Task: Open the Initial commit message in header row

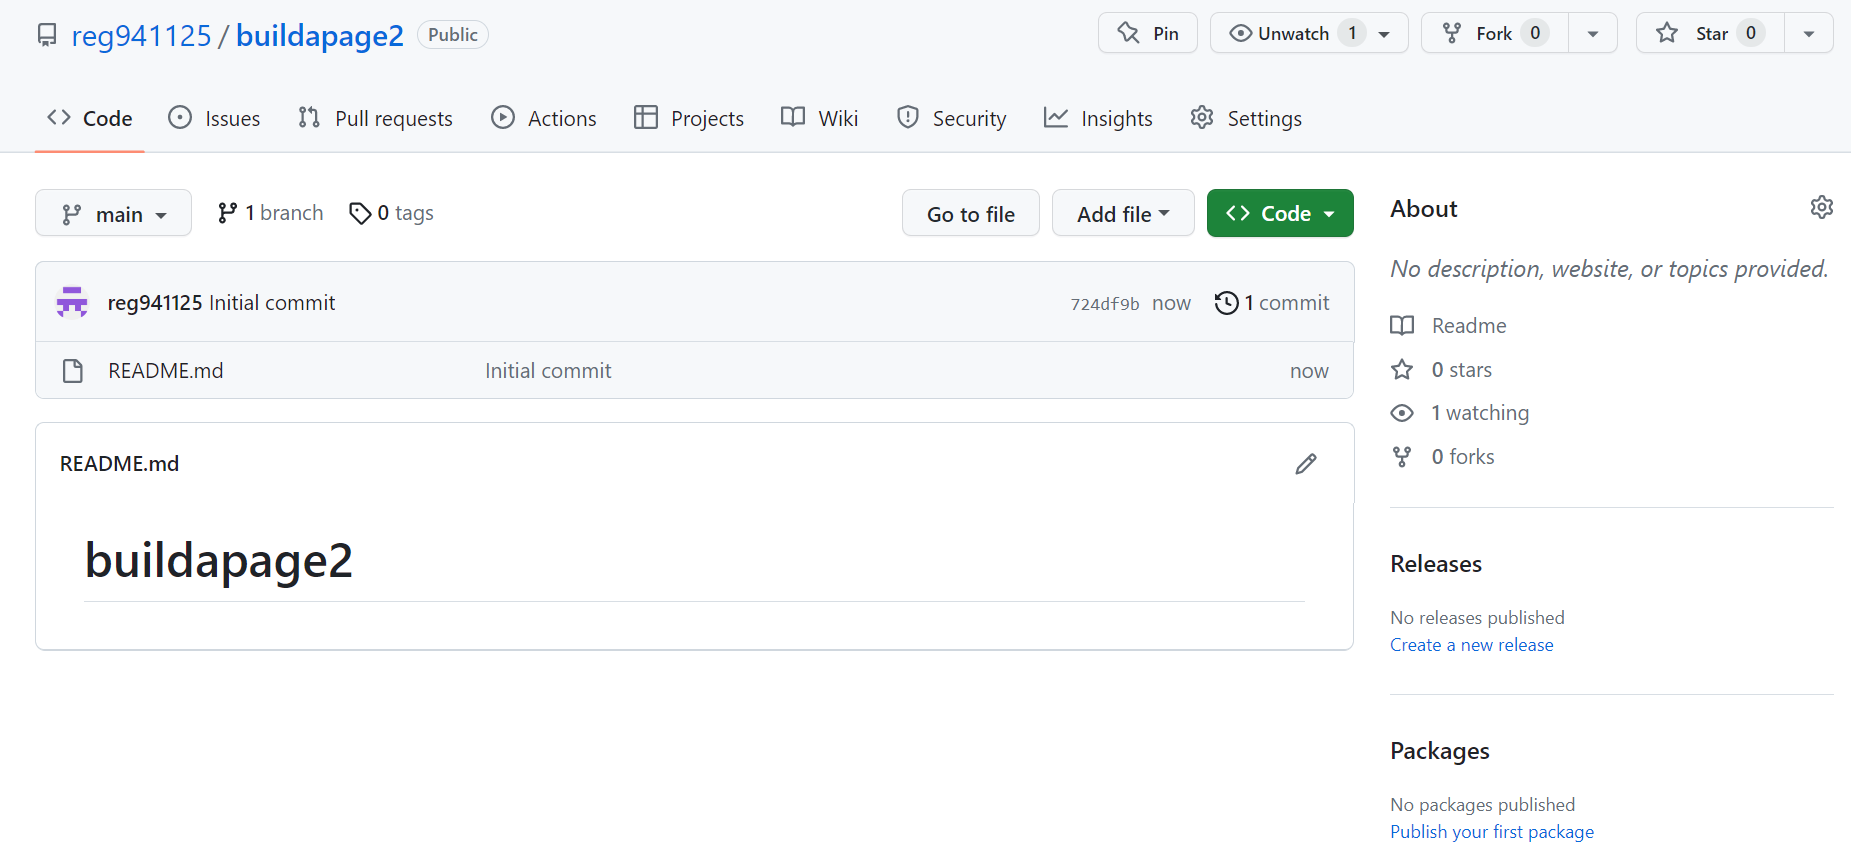Action: point(272,303)
